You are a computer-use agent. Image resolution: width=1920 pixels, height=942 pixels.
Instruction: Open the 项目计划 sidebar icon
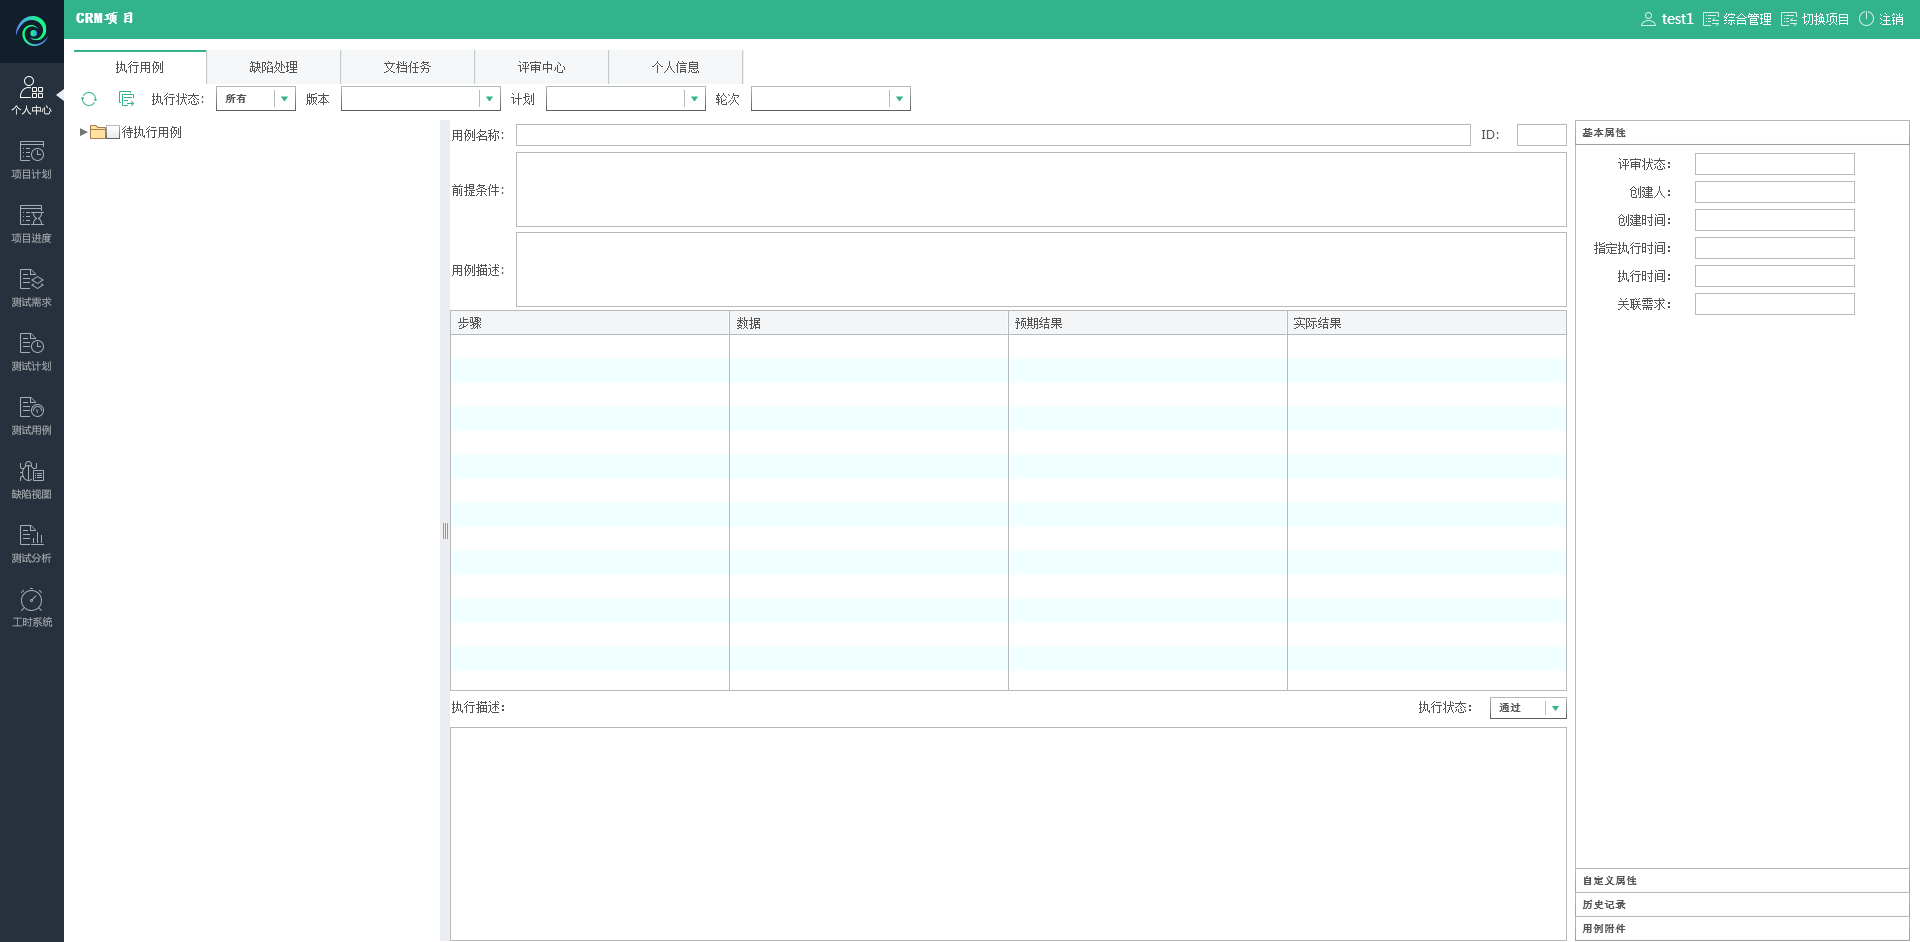coord(31,160)
